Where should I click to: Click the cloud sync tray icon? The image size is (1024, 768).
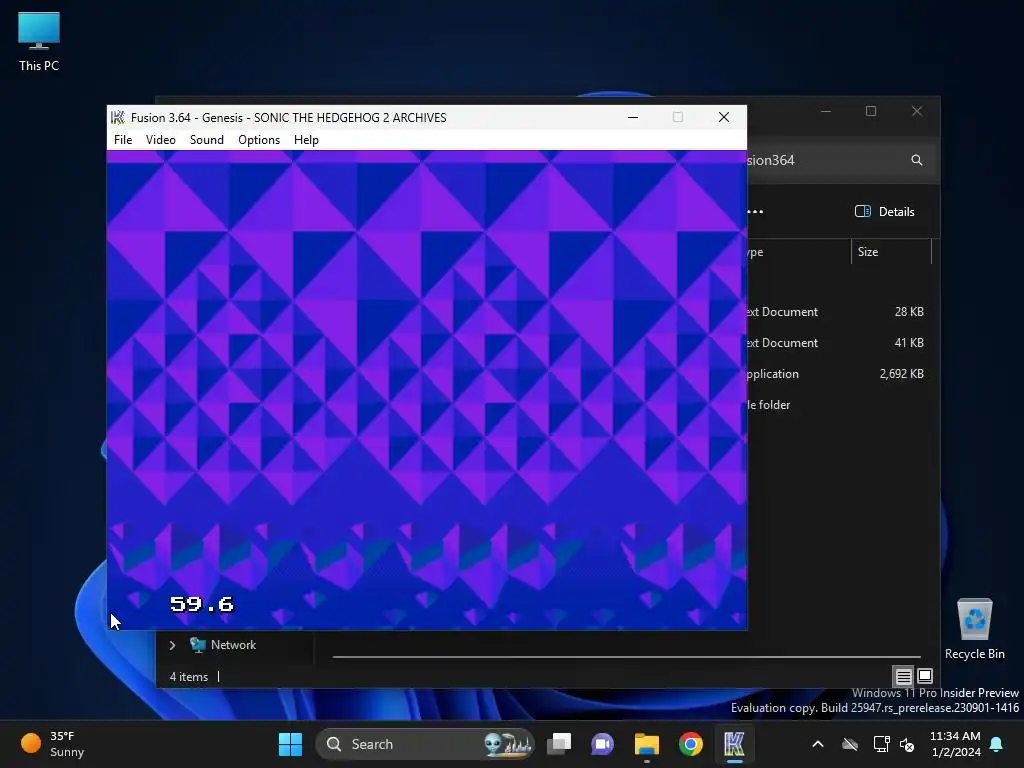coord(850,744)
